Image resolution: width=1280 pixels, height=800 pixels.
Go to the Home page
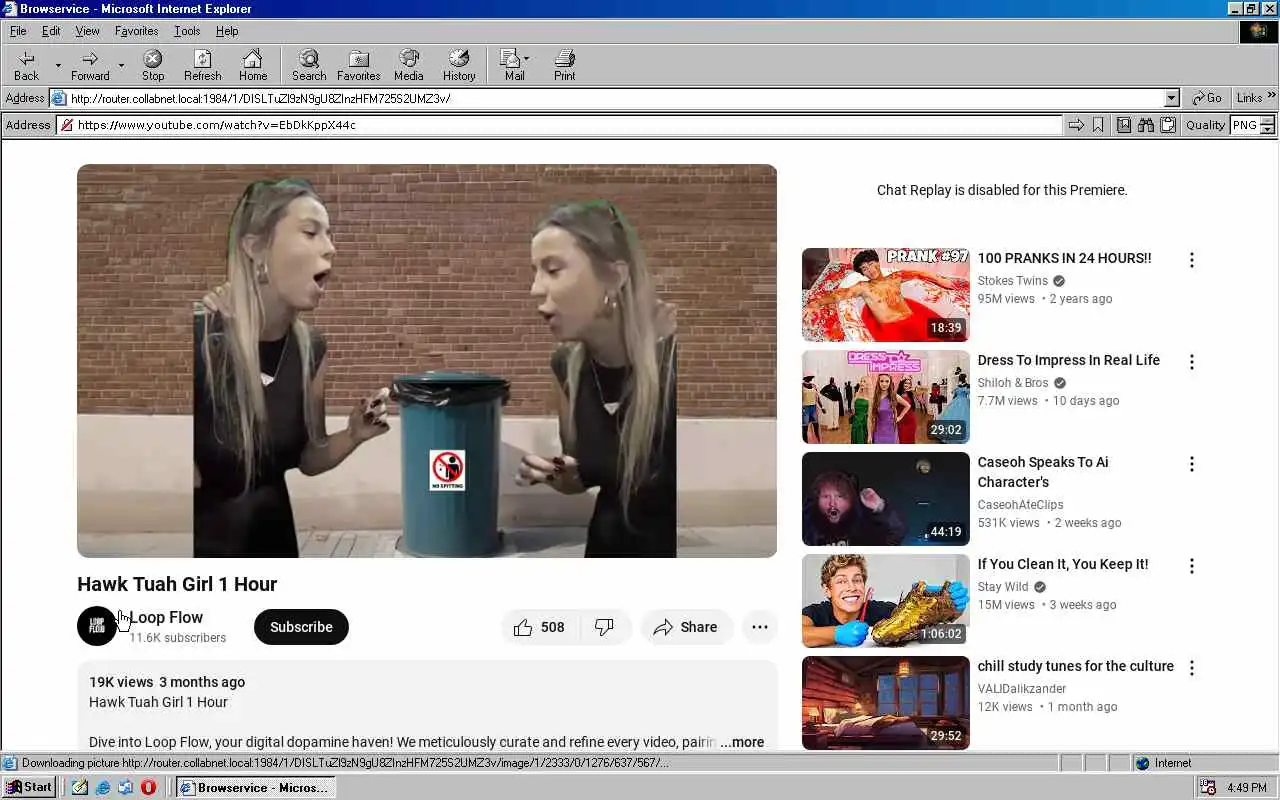(x=253, y=65)
